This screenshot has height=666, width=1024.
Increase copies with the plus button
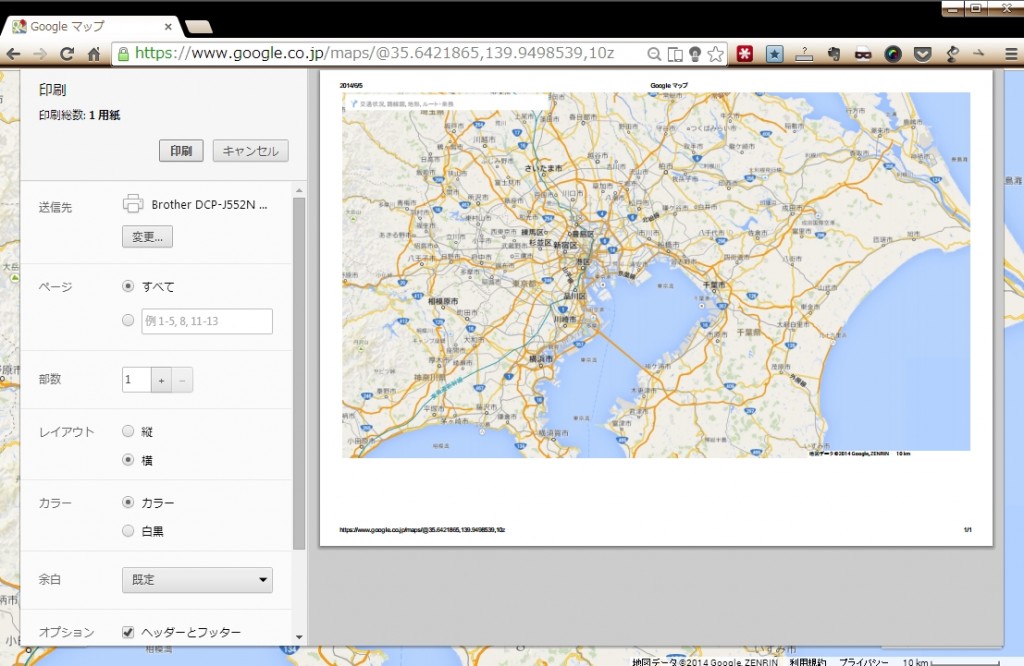tap(161, 380)
